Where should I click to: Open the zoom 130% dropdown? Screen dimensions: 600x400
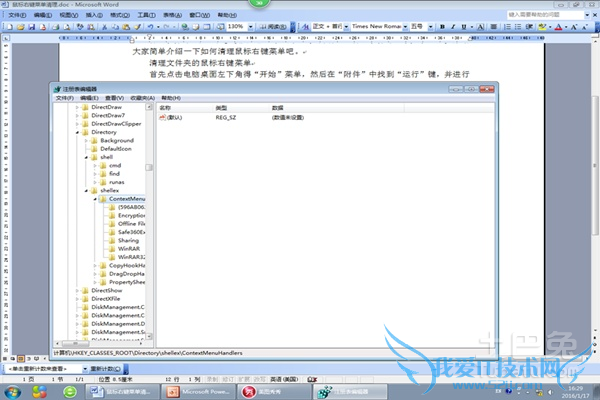coord(251,27)
